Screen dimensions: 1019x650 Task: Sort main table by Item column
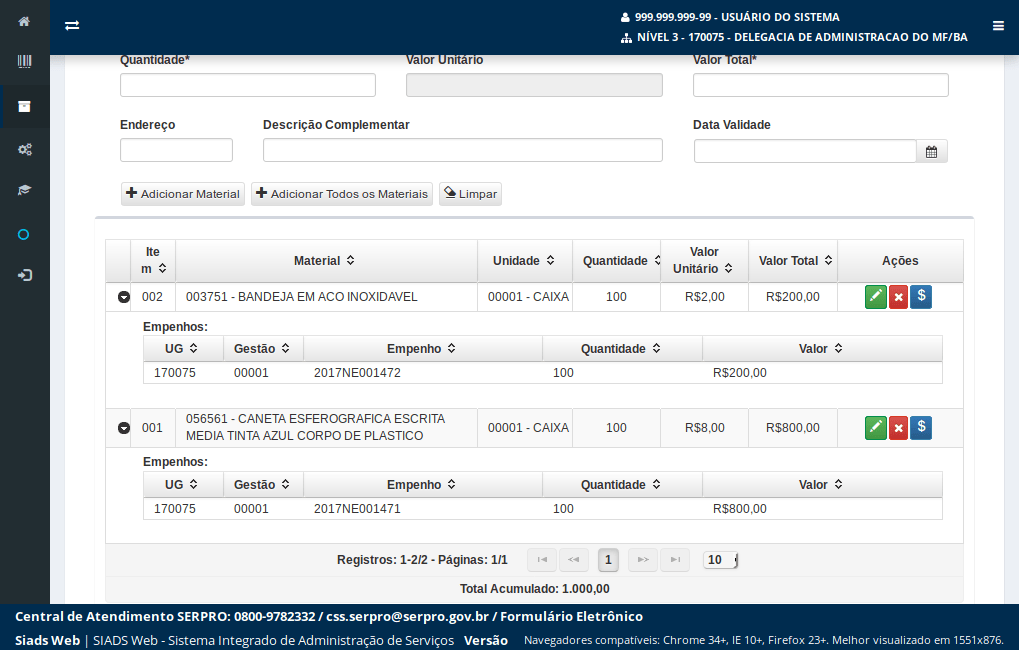tap(162, 268)
